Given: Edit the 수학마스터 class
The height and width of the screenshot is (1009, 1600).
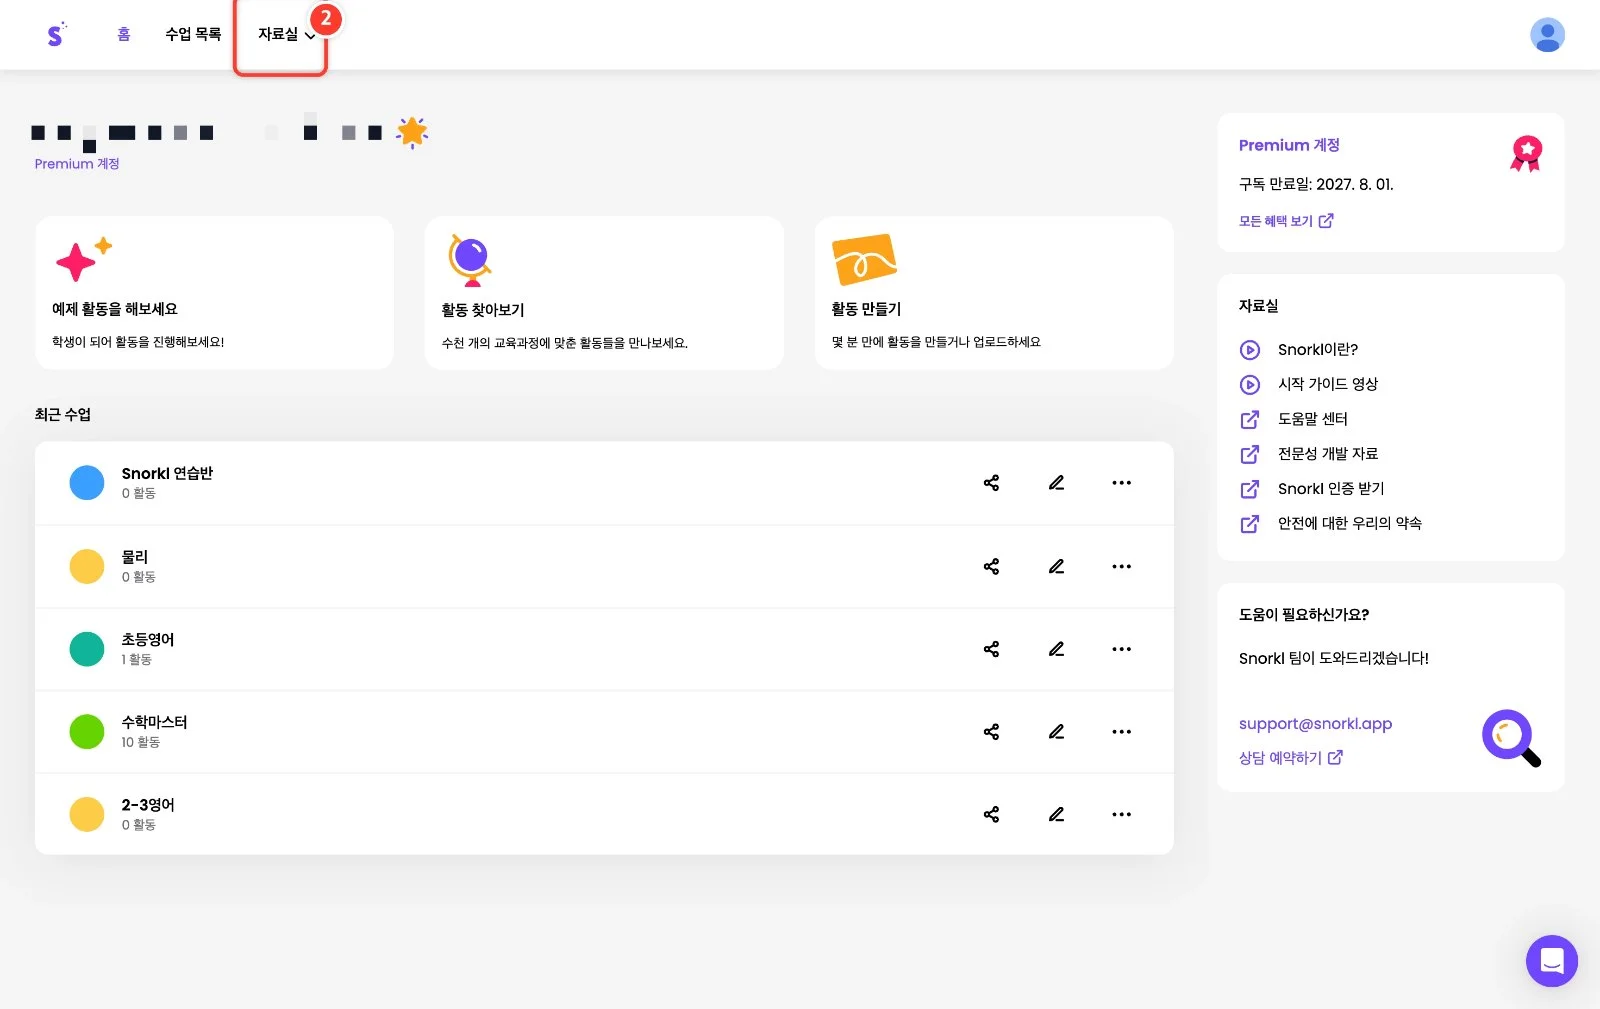Looking at the screenshot, I should 1056,732.
